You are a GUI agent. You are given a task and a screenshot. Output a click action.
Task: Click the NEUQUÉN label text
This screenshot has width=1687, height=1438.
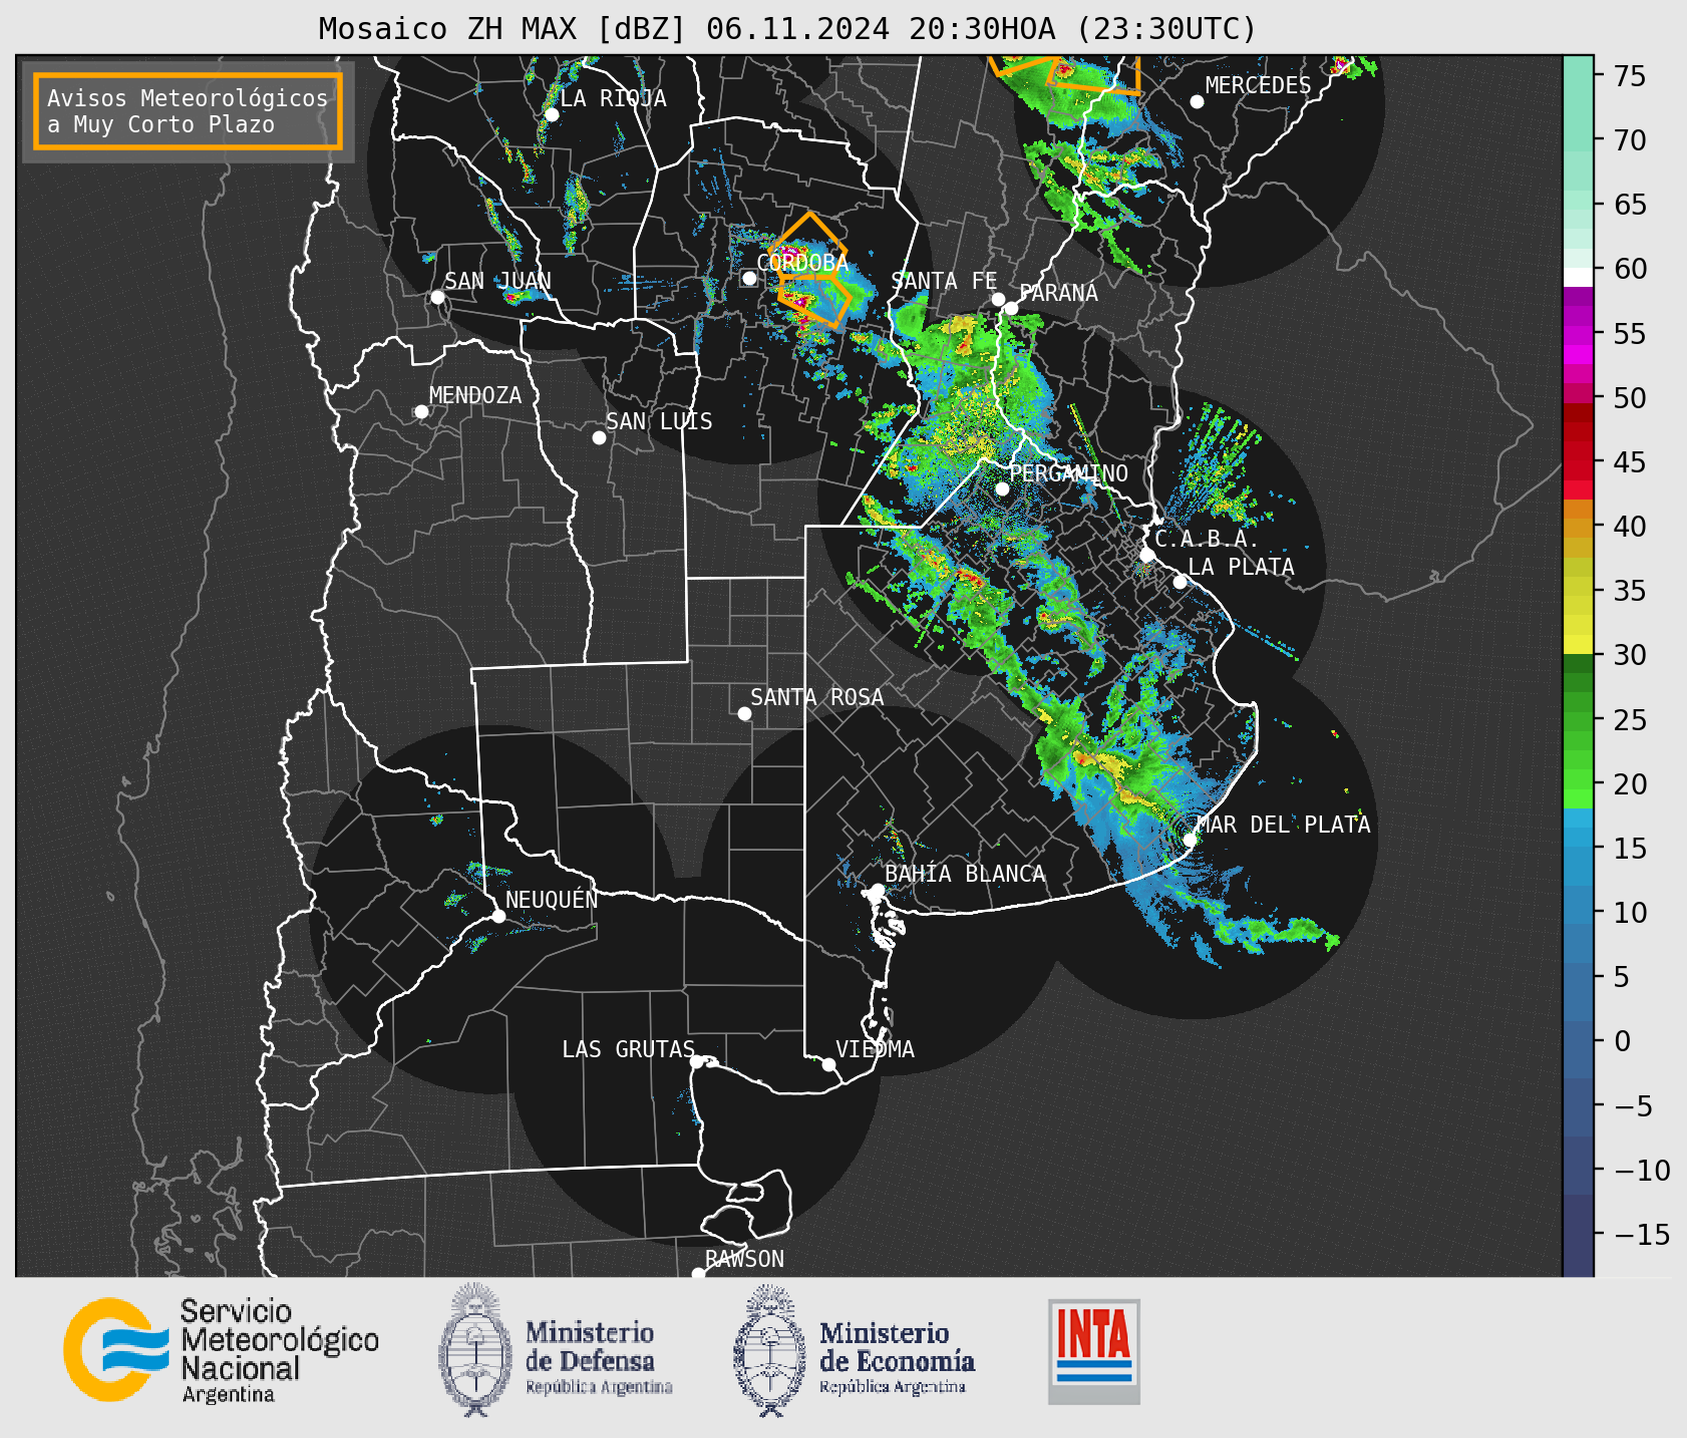tap(551, 899)
